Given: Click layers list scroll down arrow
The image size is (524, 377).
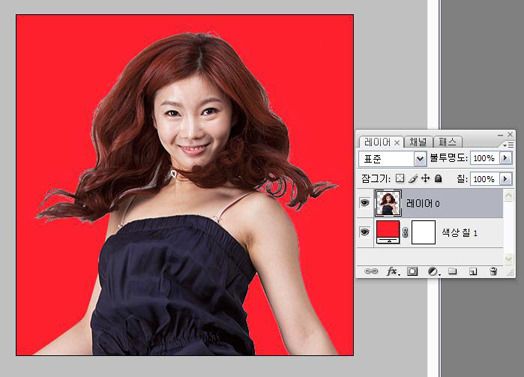Looking at the screenshot, I should [508, 259].
